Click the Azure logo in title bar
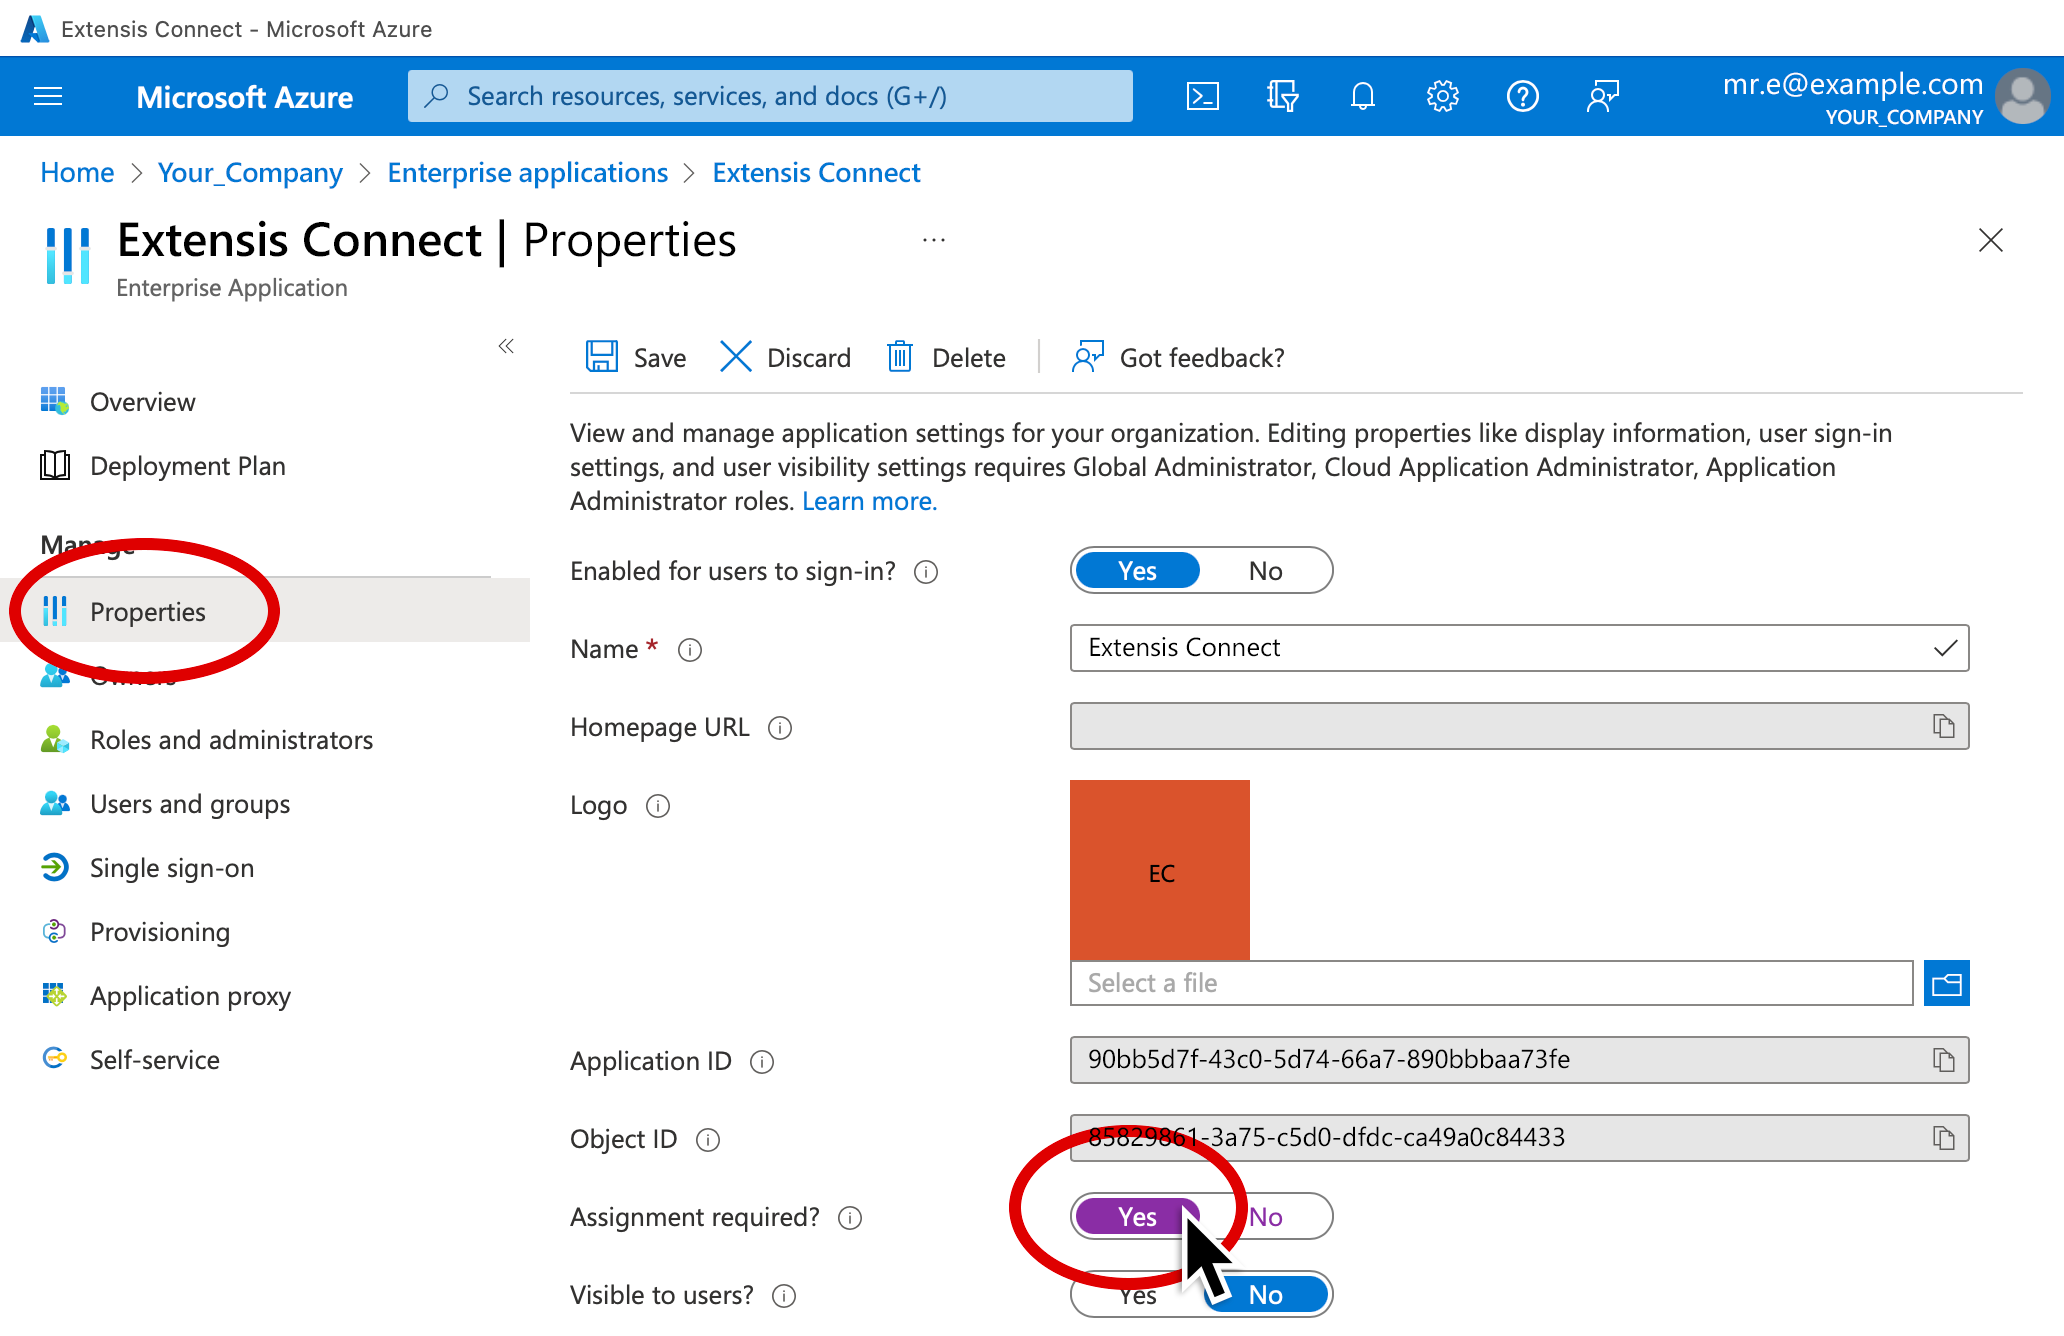The image size is (2064, 1336). [x=35, y=29]
